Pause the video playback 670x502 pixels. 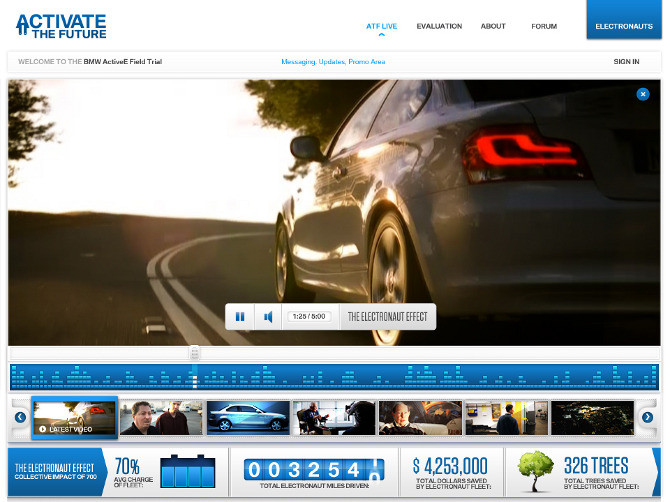click(240, 317)
